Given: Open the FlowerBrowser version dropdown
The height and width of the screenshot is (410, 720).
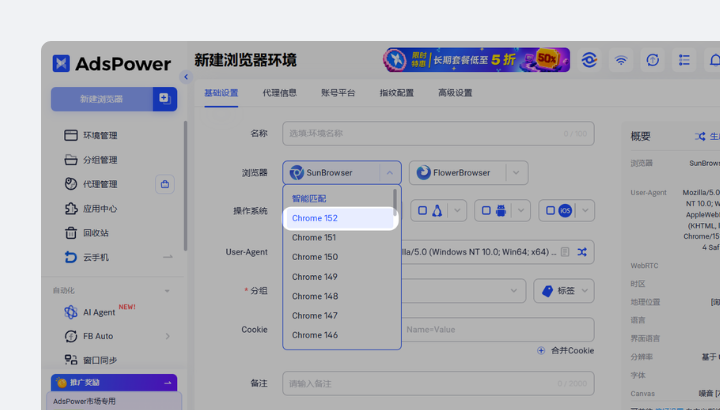Looking at the screenshot, I should (x=516, y=173).
